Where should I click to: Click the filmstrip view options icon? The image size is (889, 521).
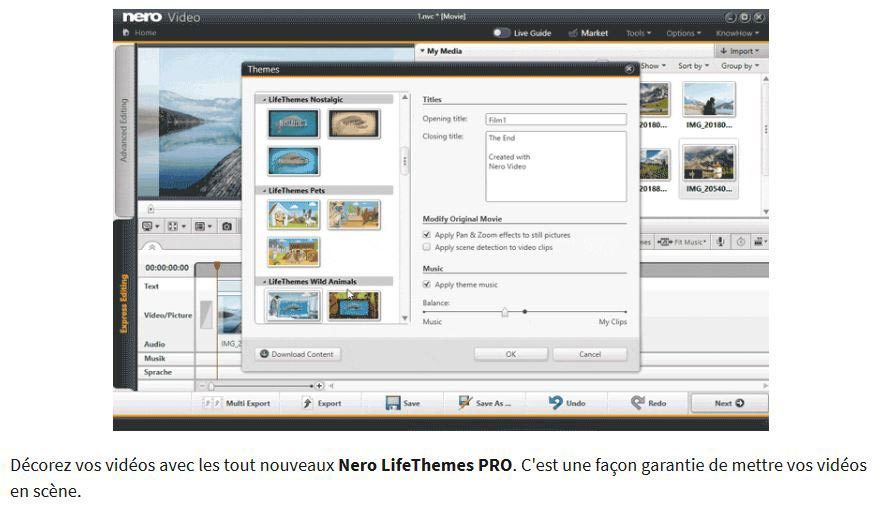click(x=203, y=227)
